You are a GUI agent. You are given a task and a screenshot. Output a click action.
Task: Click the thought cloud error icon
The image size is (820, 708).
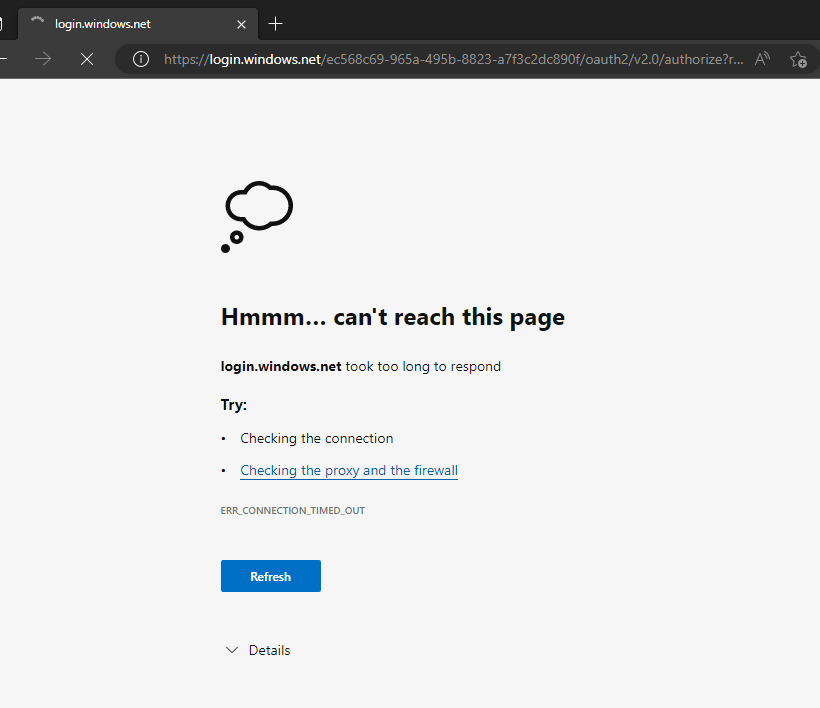(x=257, y=216)
